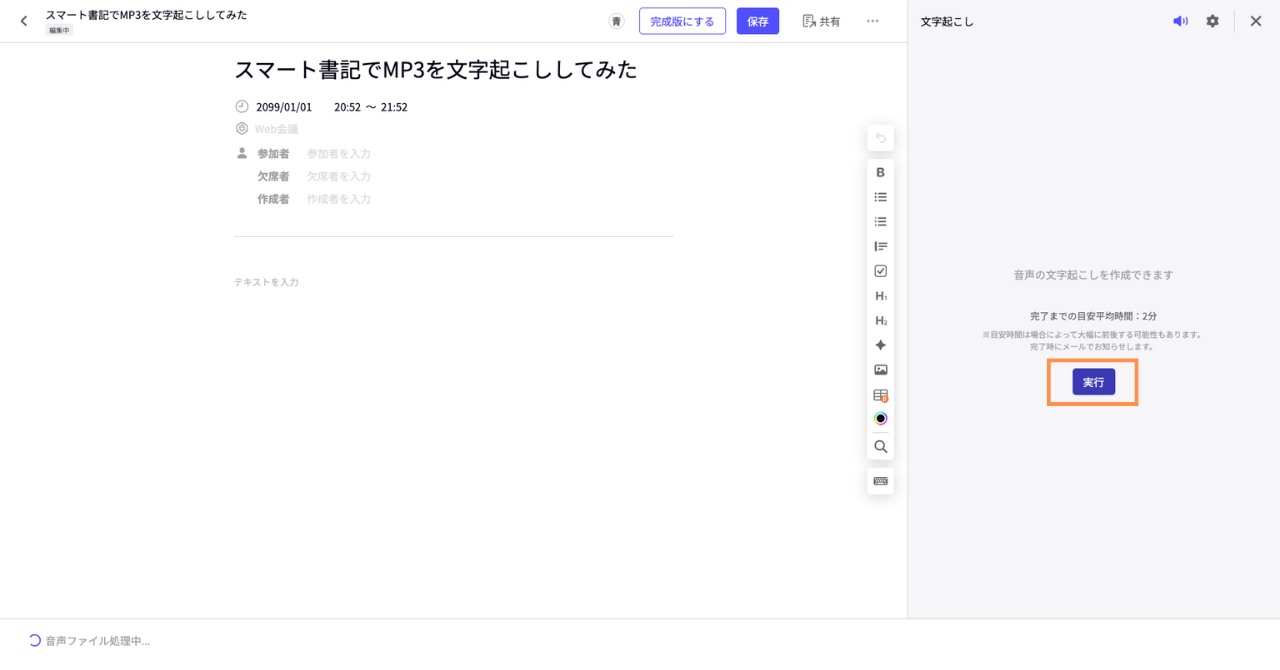Apply Heading 1 style
The image size is (1280, 670).
pos(880,296)
